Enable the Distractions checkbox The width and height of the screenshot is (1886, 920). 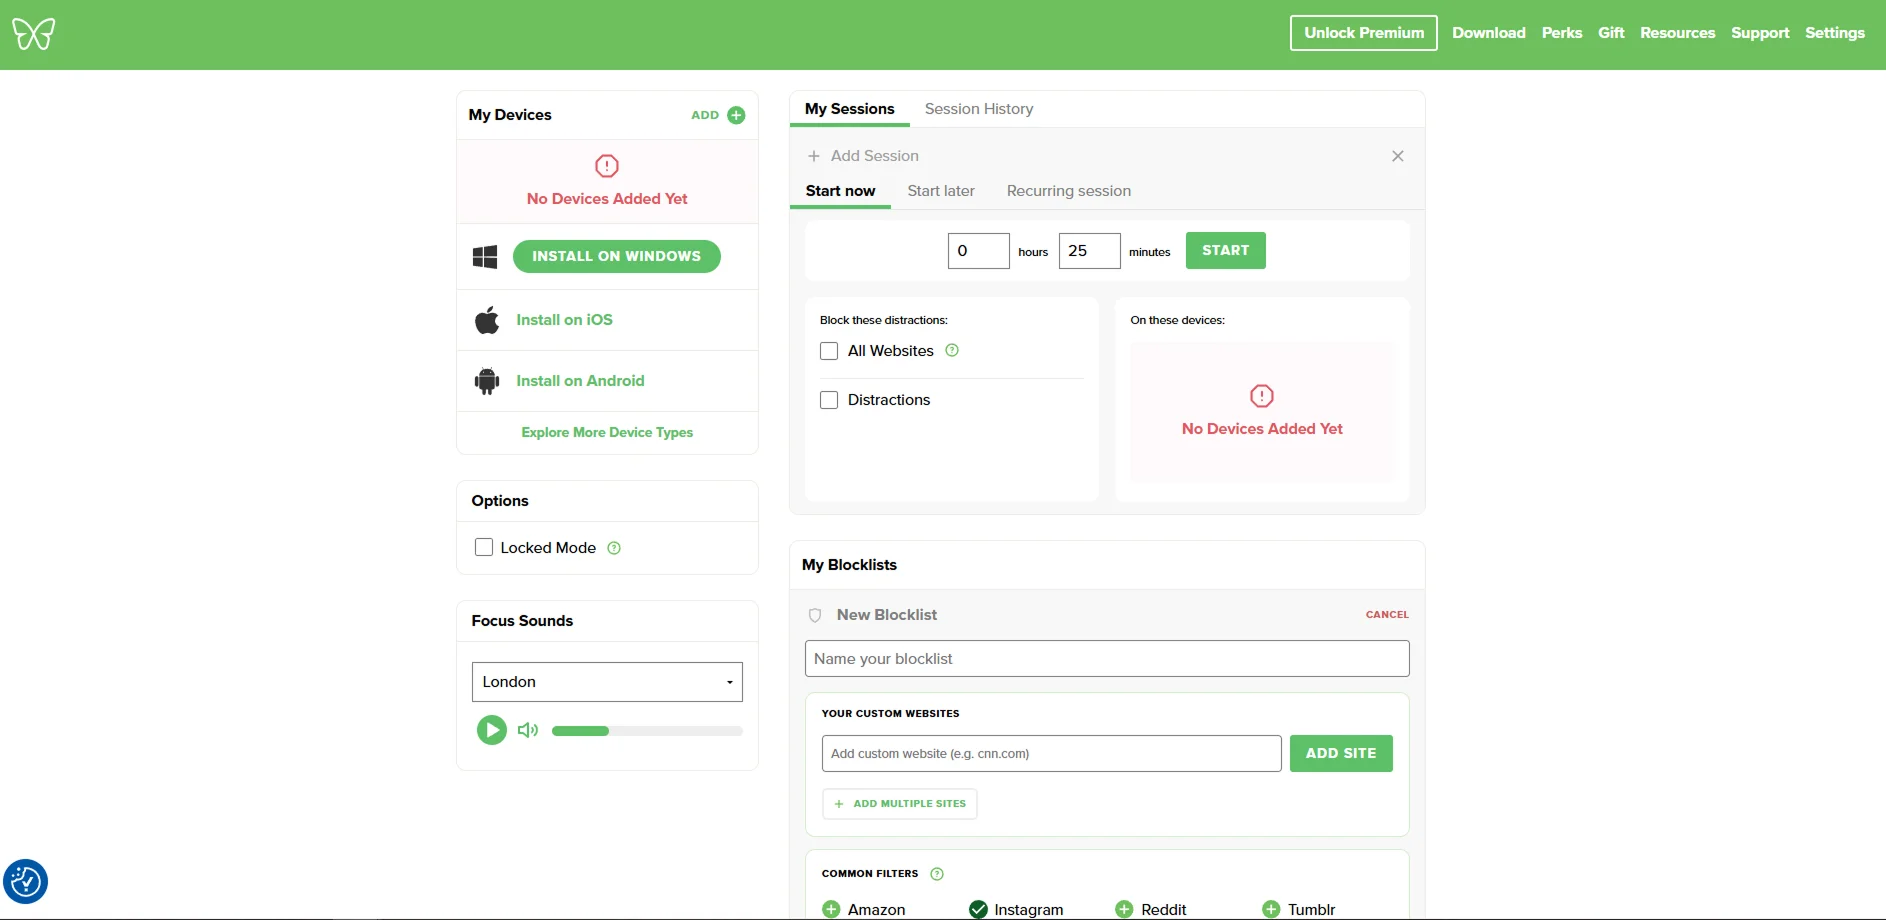click(x=829, y=400)
